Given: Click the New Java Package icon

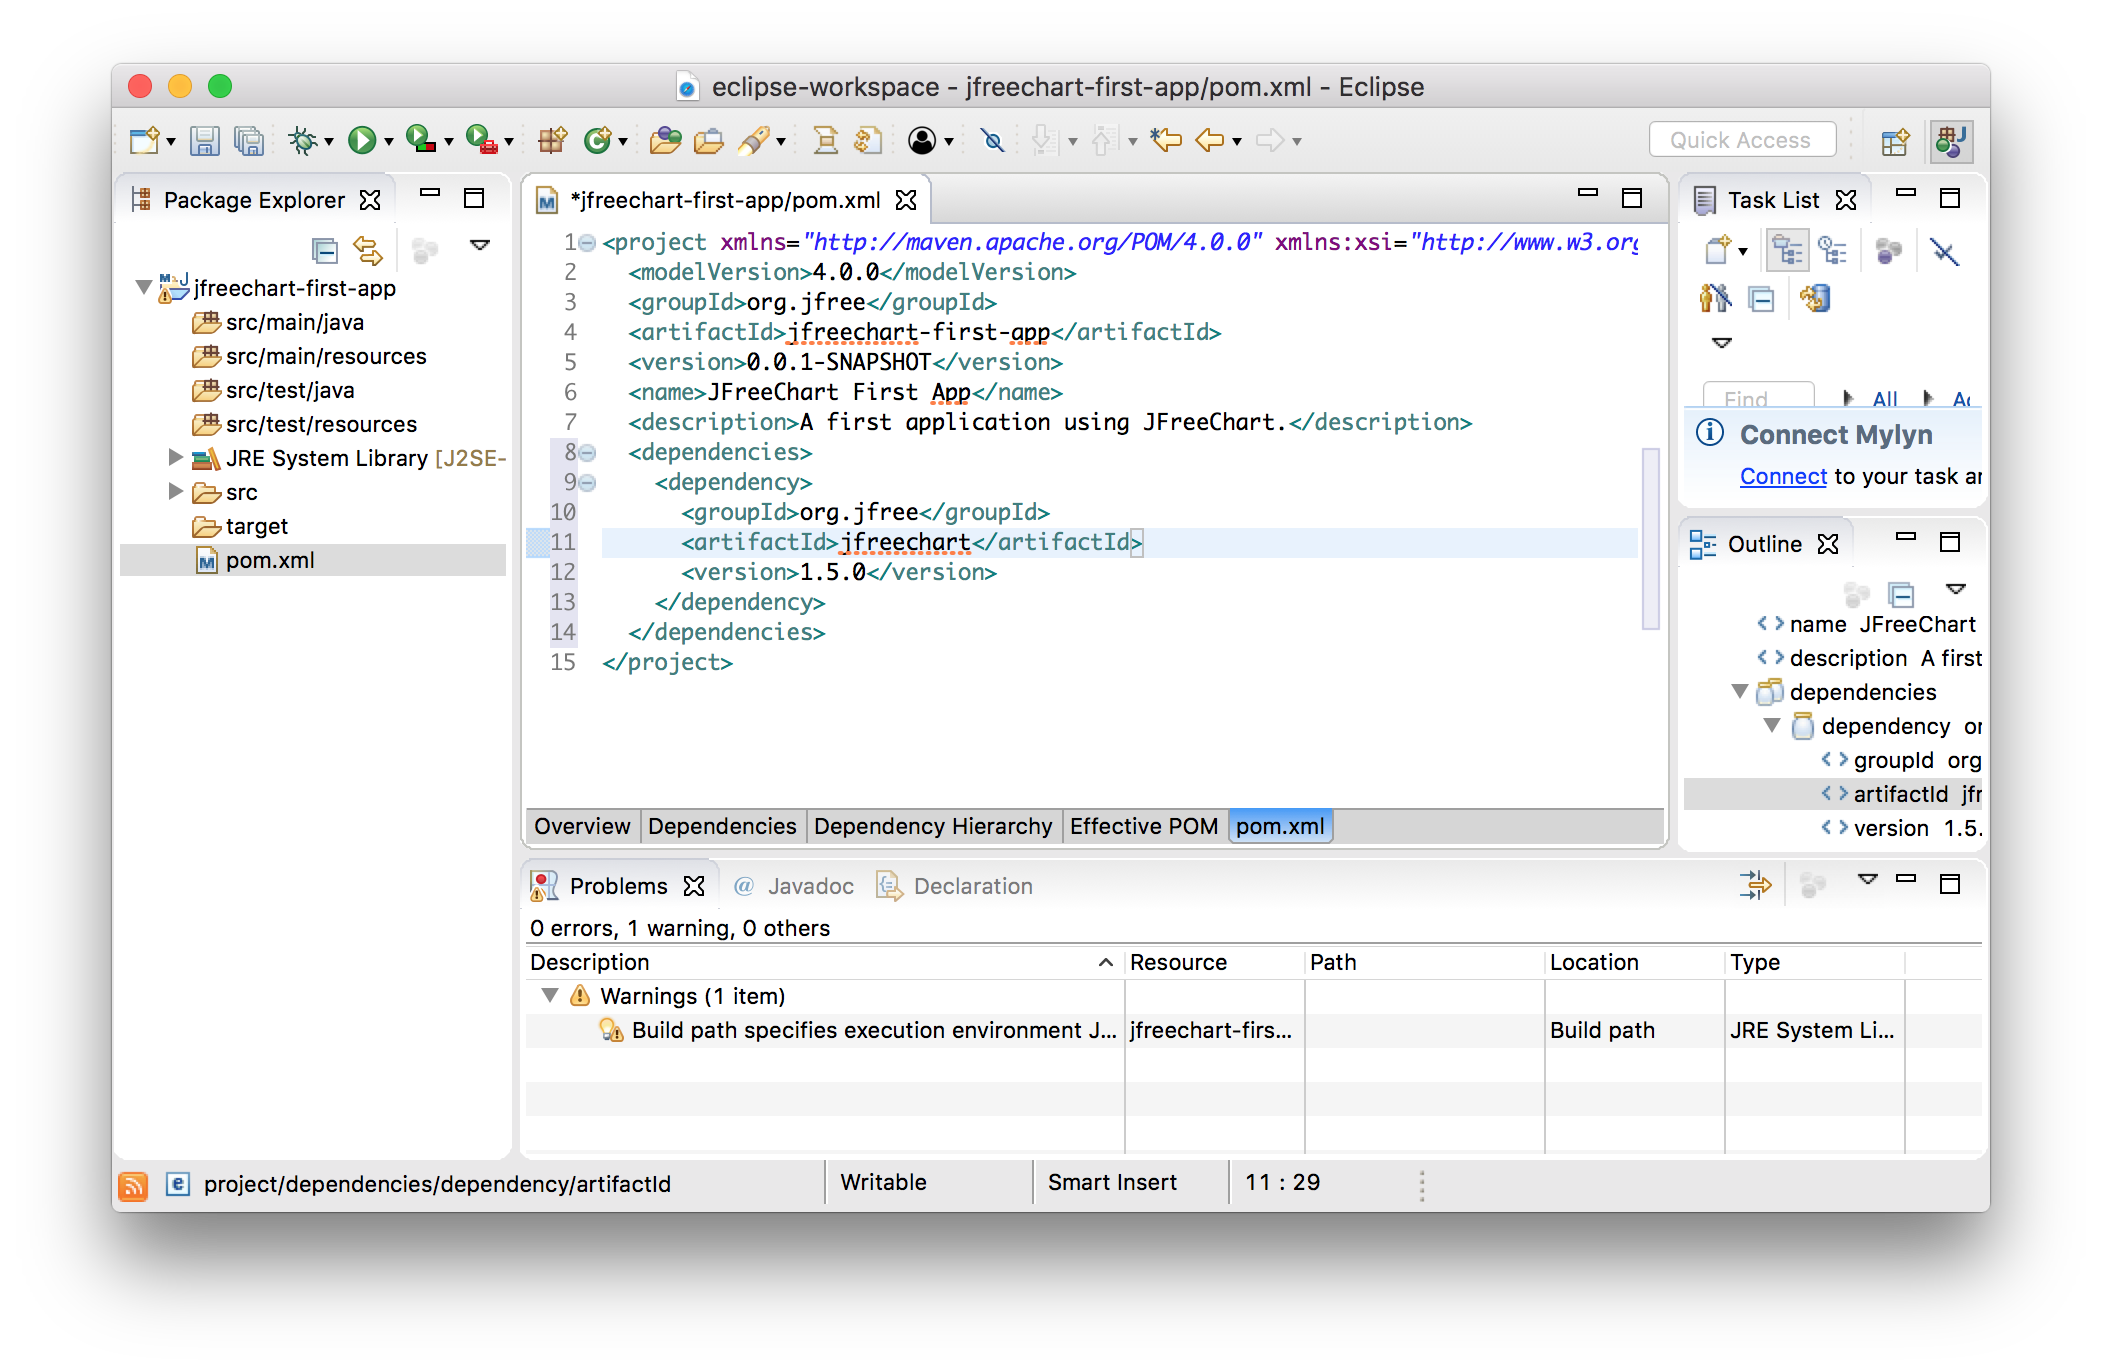Looking at the screenshot, I should pyautogui.click(x=552, y=141).
